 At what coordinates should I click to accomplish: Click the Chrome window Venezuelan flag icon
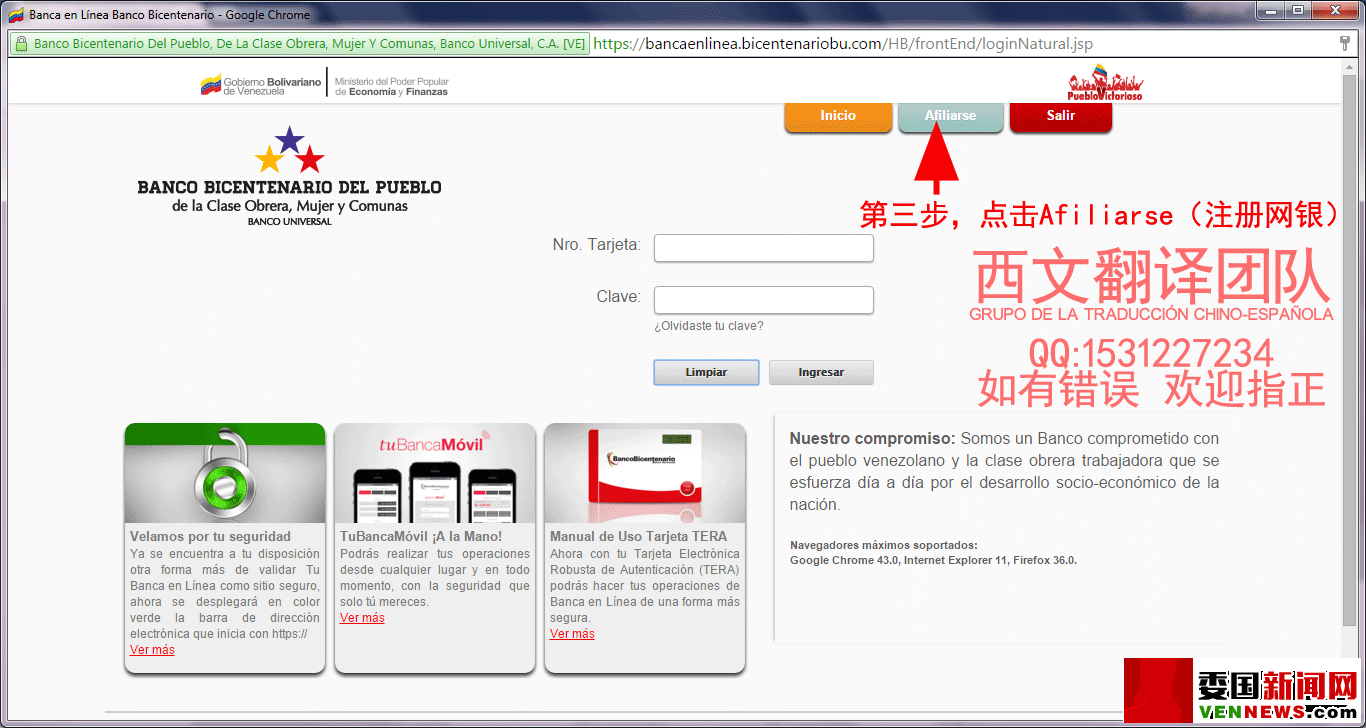(x=16, y=15)
